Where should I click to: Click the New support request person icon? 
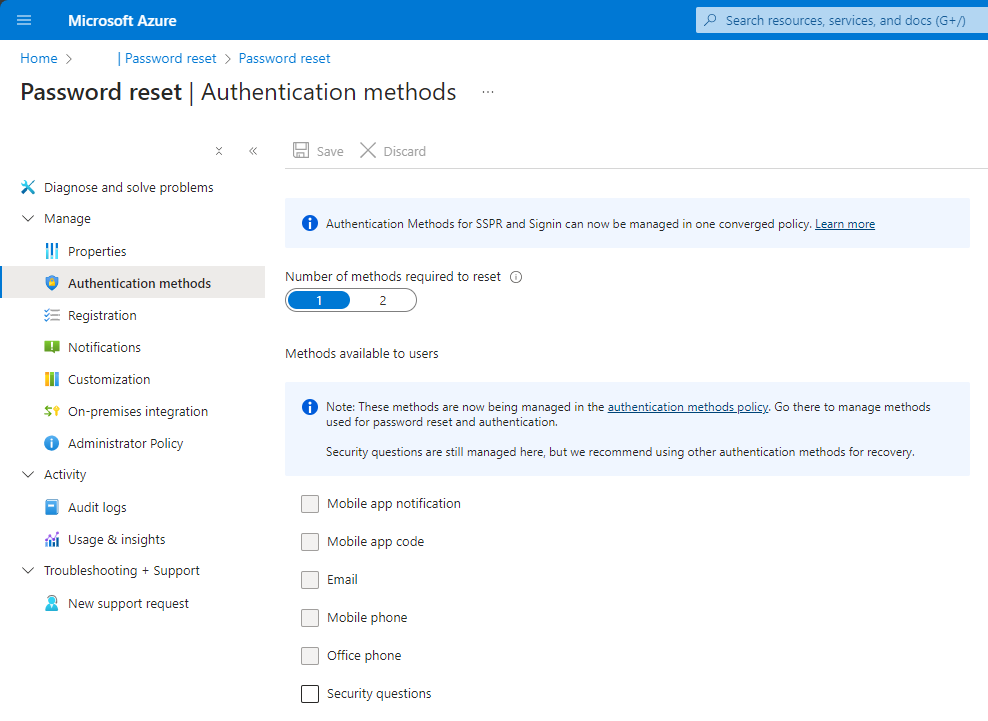(x=52, y=603)
